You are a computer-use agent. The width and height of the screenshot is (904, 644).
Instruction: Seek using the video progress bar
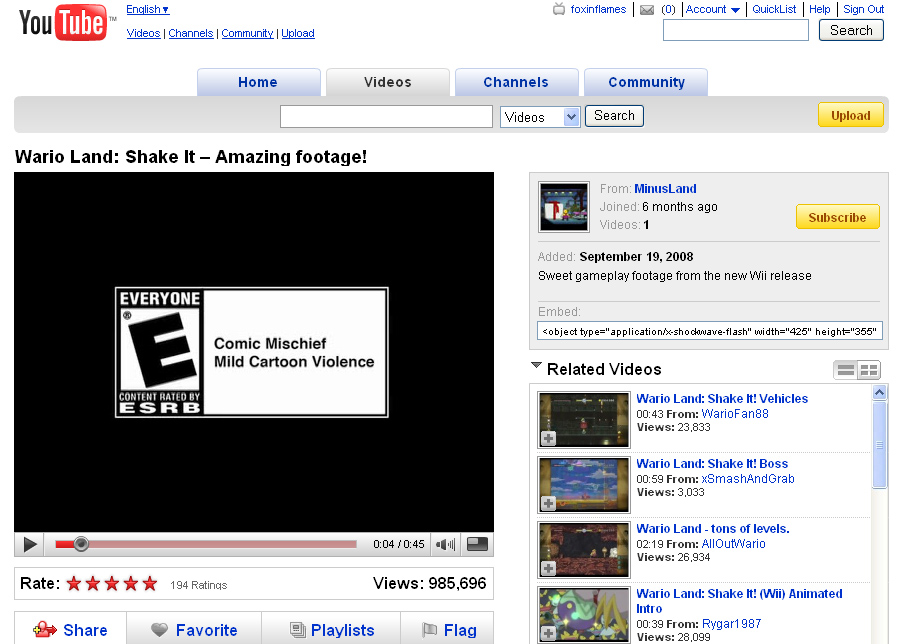[206, 544]
